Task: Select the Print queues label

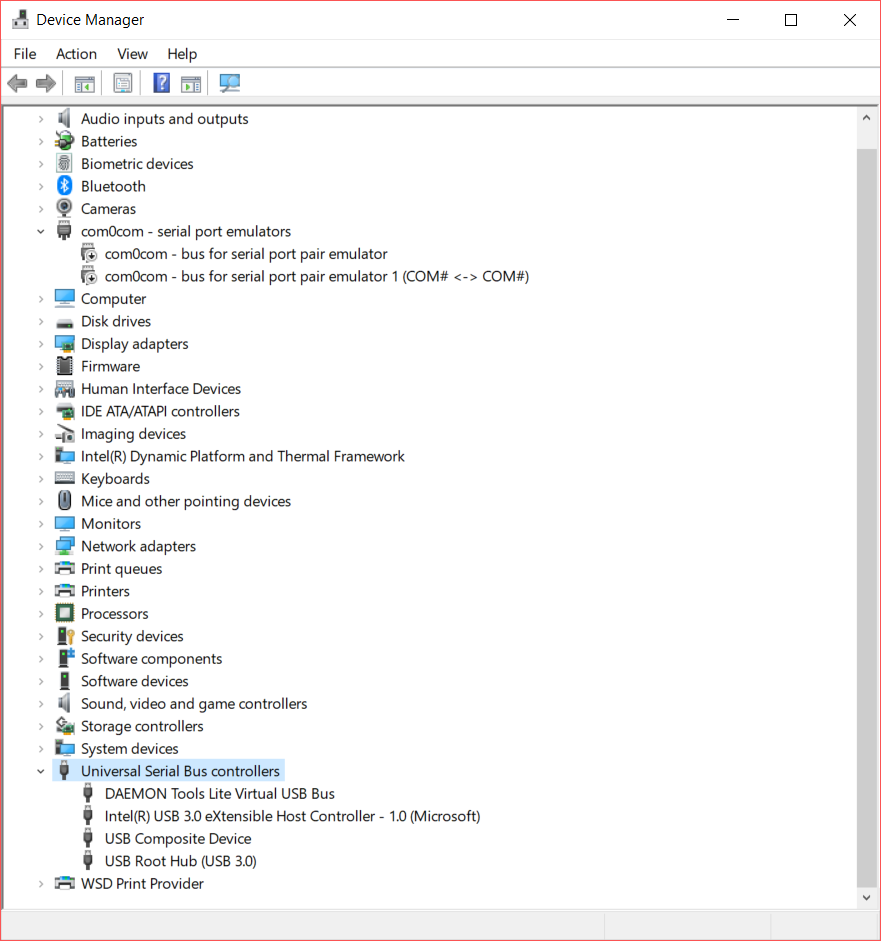Action: click(121, 568)
